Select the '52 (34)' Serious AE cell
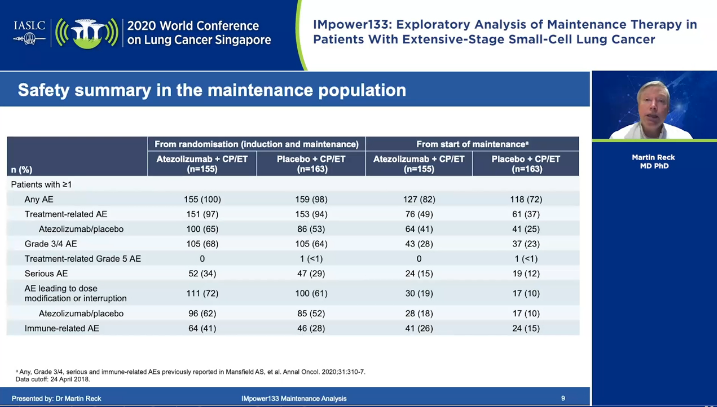The image size is (717, 407). (202, 273)
